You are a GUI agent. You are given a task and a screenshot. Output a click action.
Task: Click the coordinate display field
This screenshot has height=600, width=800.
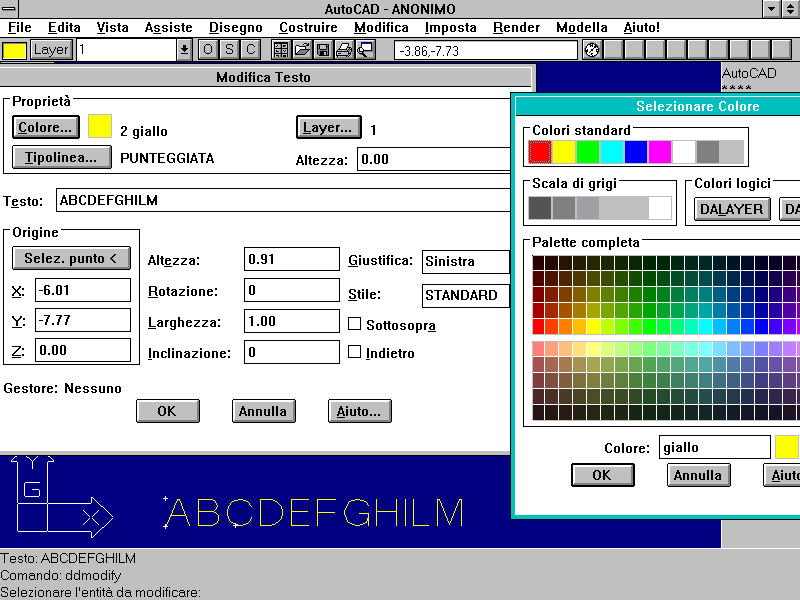point(486,51)
